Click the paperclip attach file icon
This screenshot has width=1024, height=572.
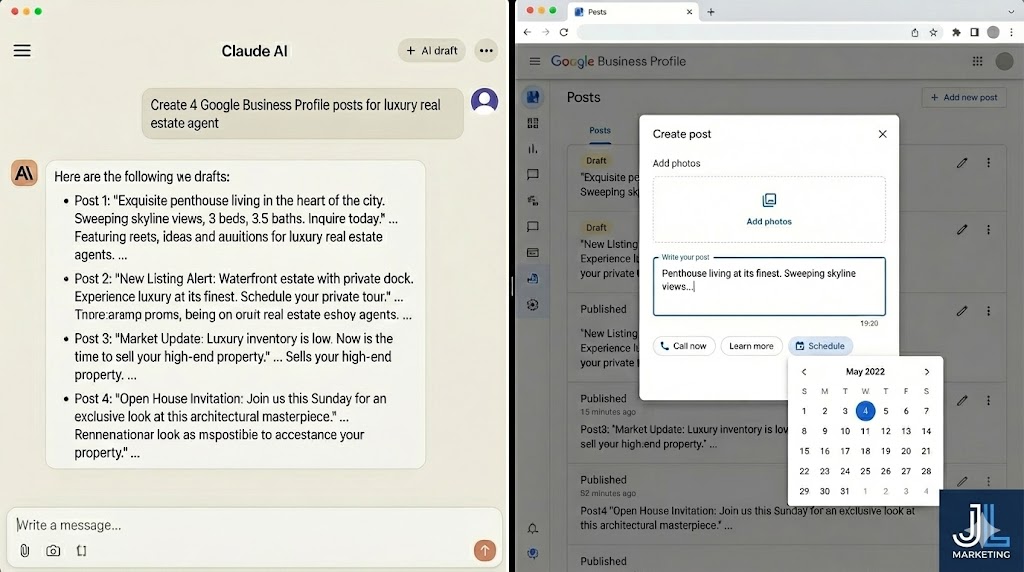coord(24,551)
